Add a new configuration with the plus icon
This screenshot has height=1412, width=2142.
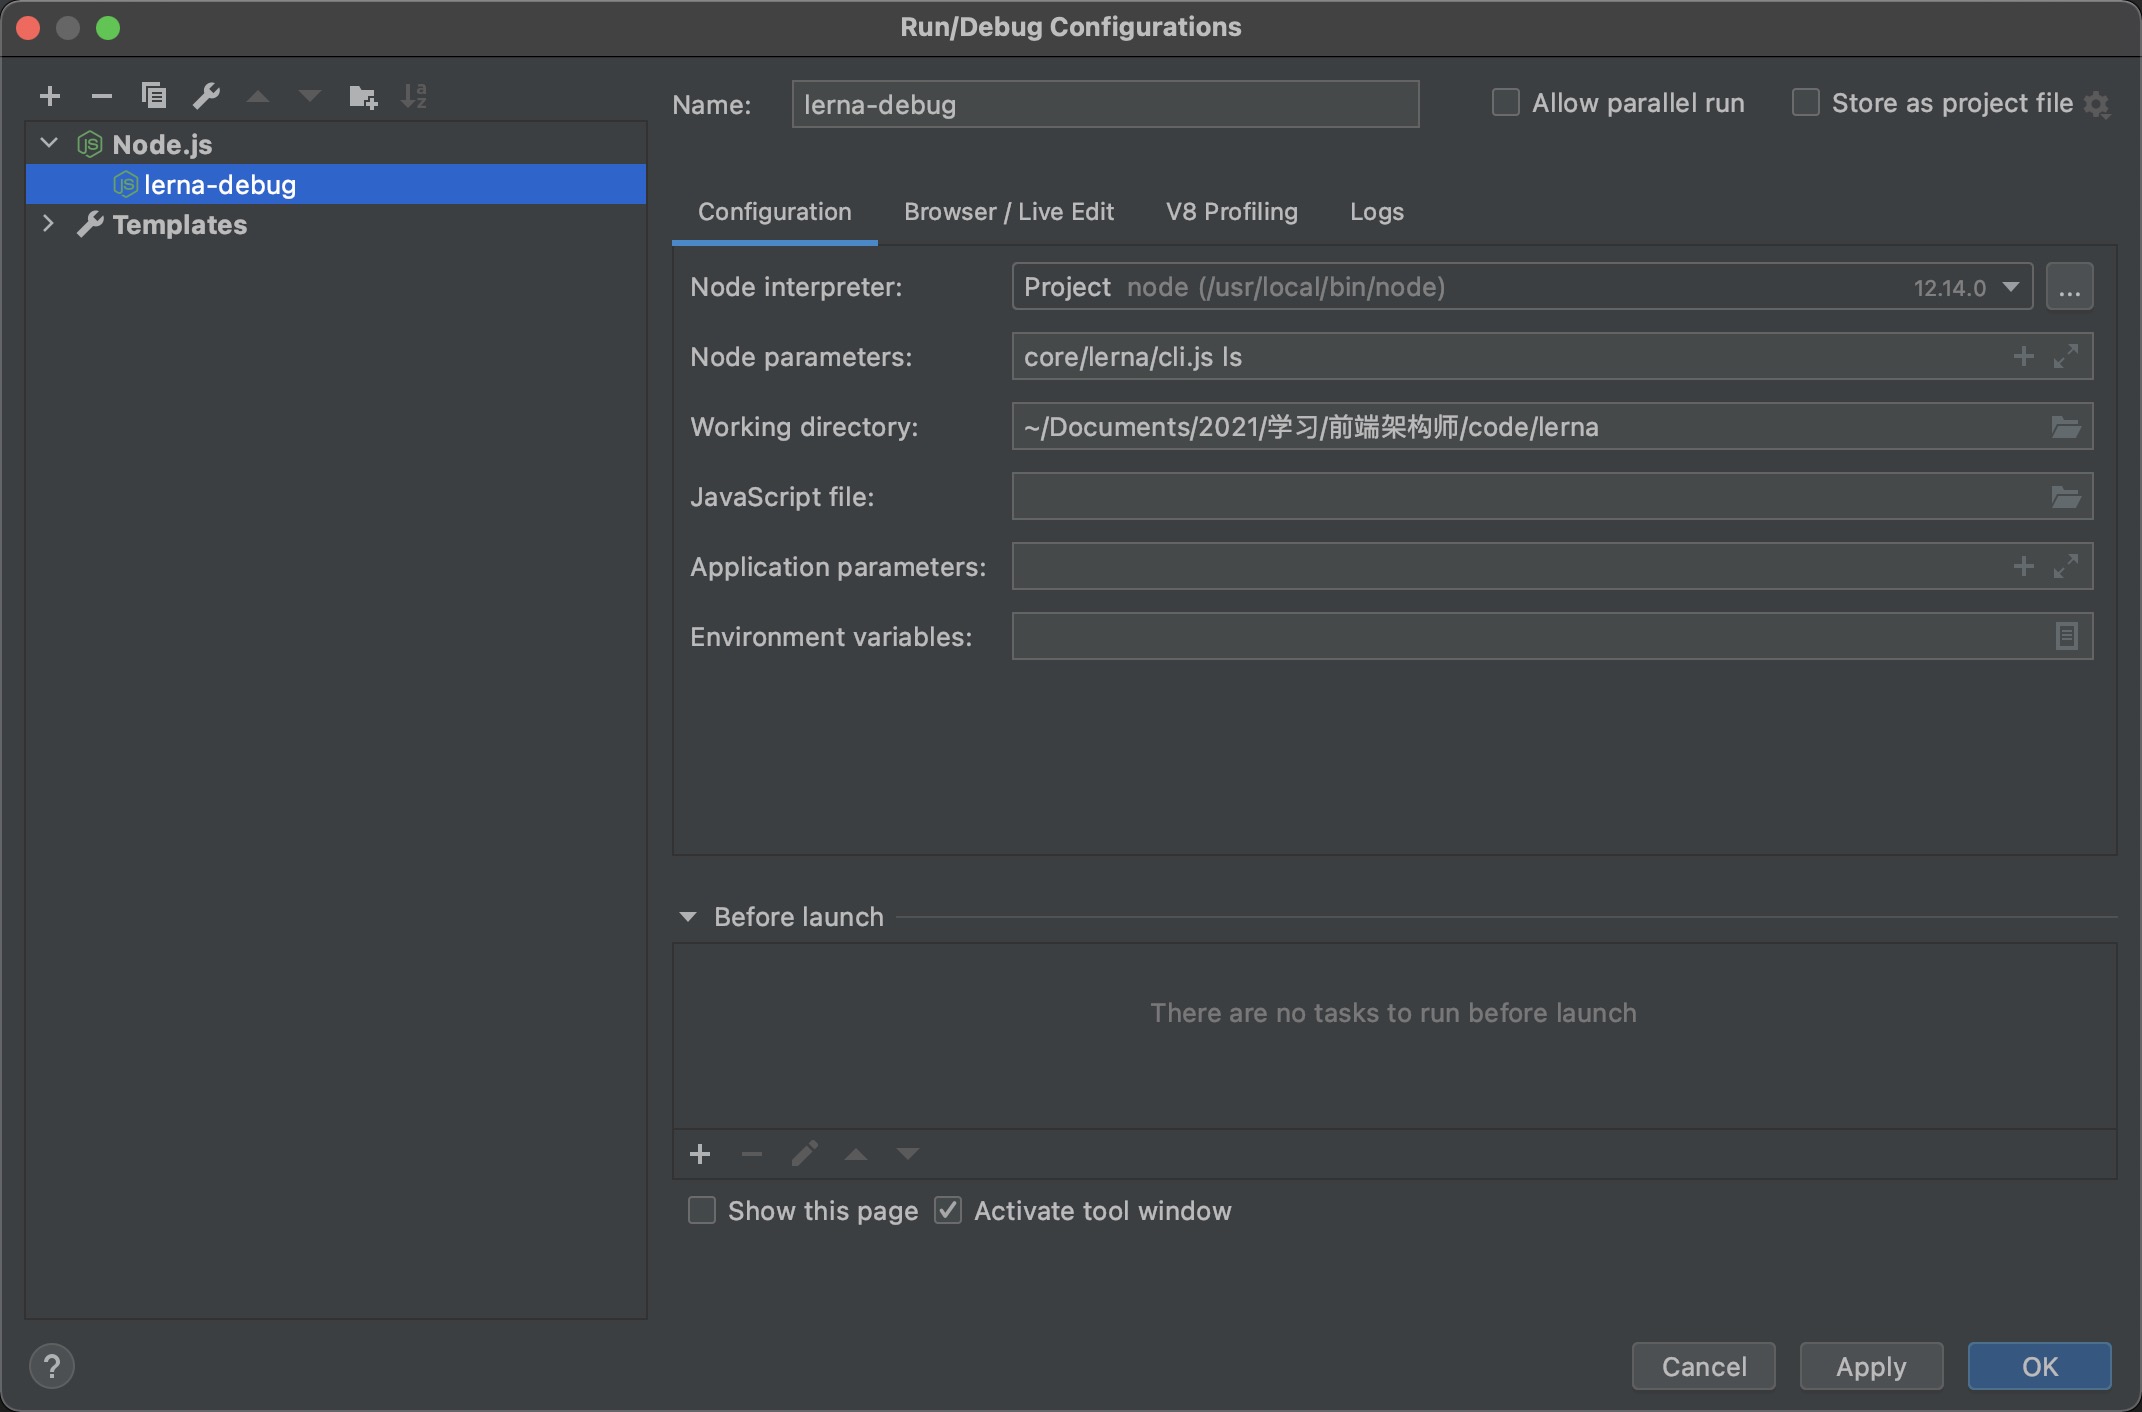click(50, 96)
